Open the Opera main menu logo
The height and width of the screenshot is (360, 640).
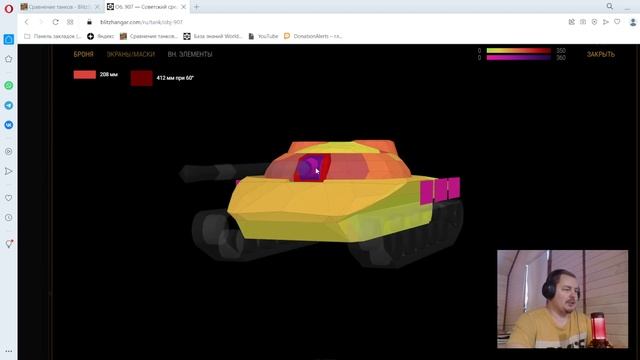click(9, 8)
